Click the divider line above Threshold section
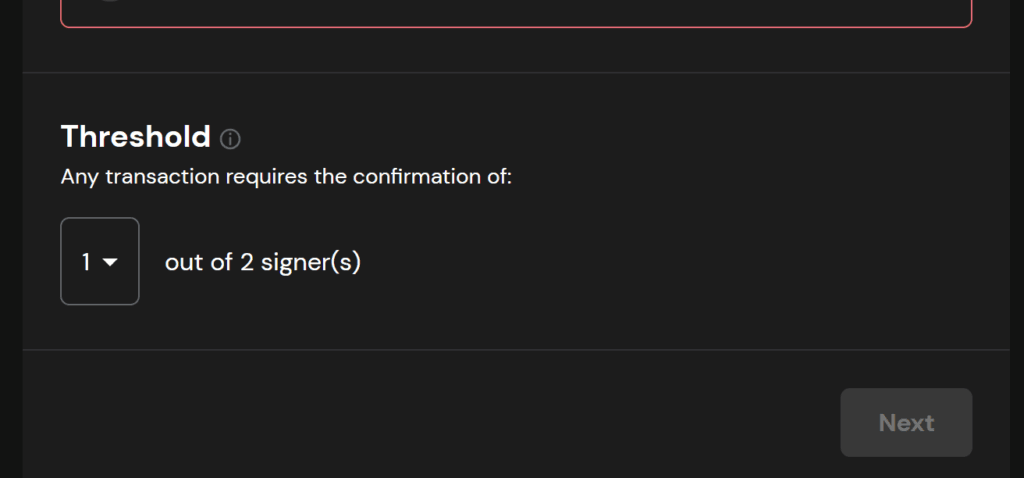This screenshot has height=478, width=1024. [516, 72]
